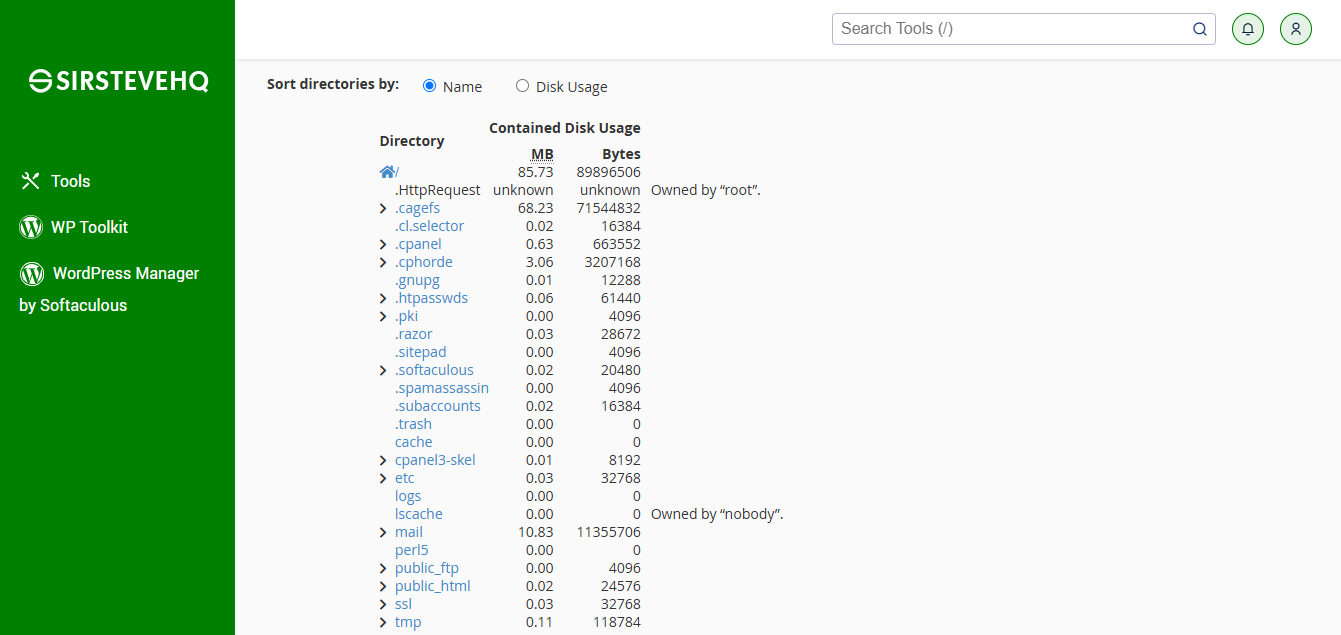Expand the ssl directory
This screenshot has width=1341, height=635.
tap(383, 604)
